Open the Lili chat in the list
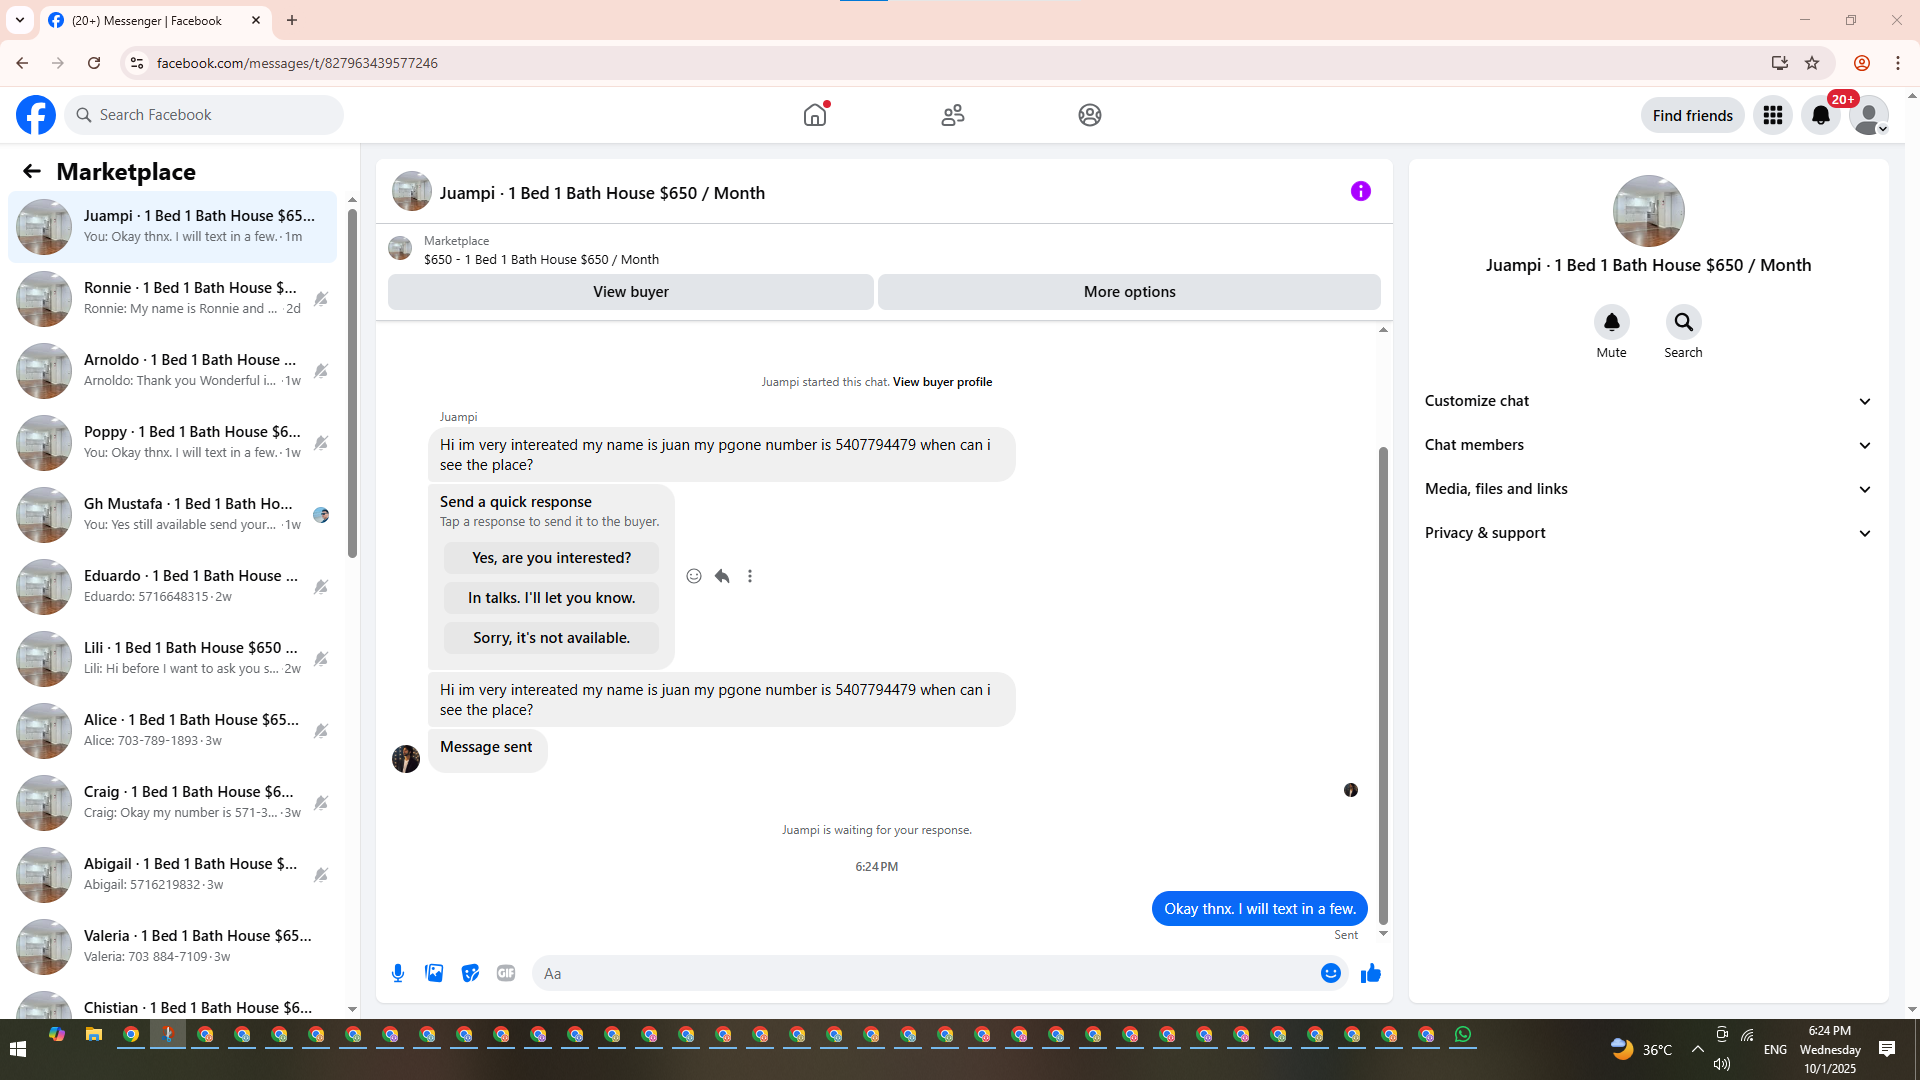This screenshot has height=1080, width=1920. click(x=172, y=659)
